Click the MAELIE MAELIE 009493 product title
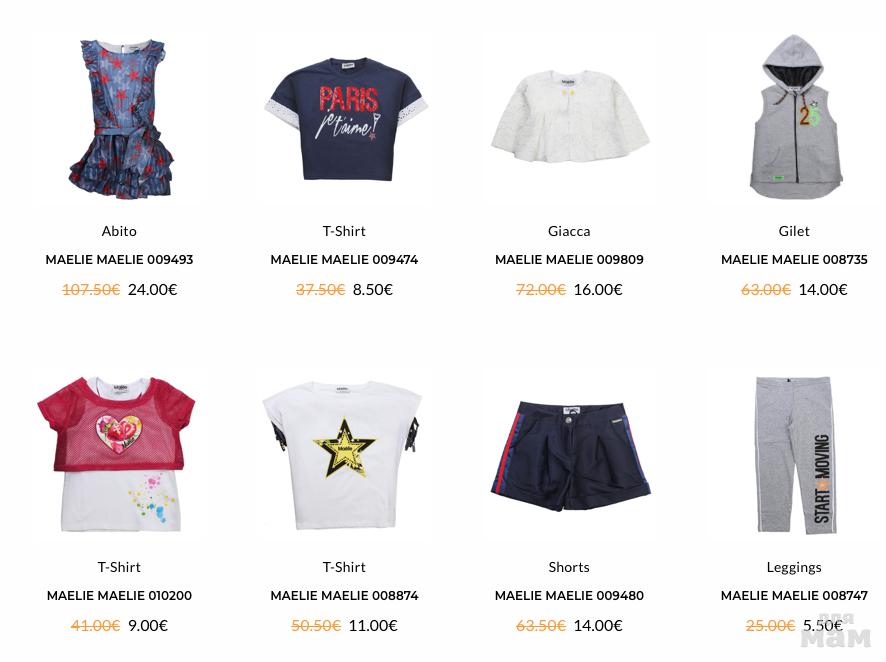The image size is (886, 662). [x=119, y=260]
